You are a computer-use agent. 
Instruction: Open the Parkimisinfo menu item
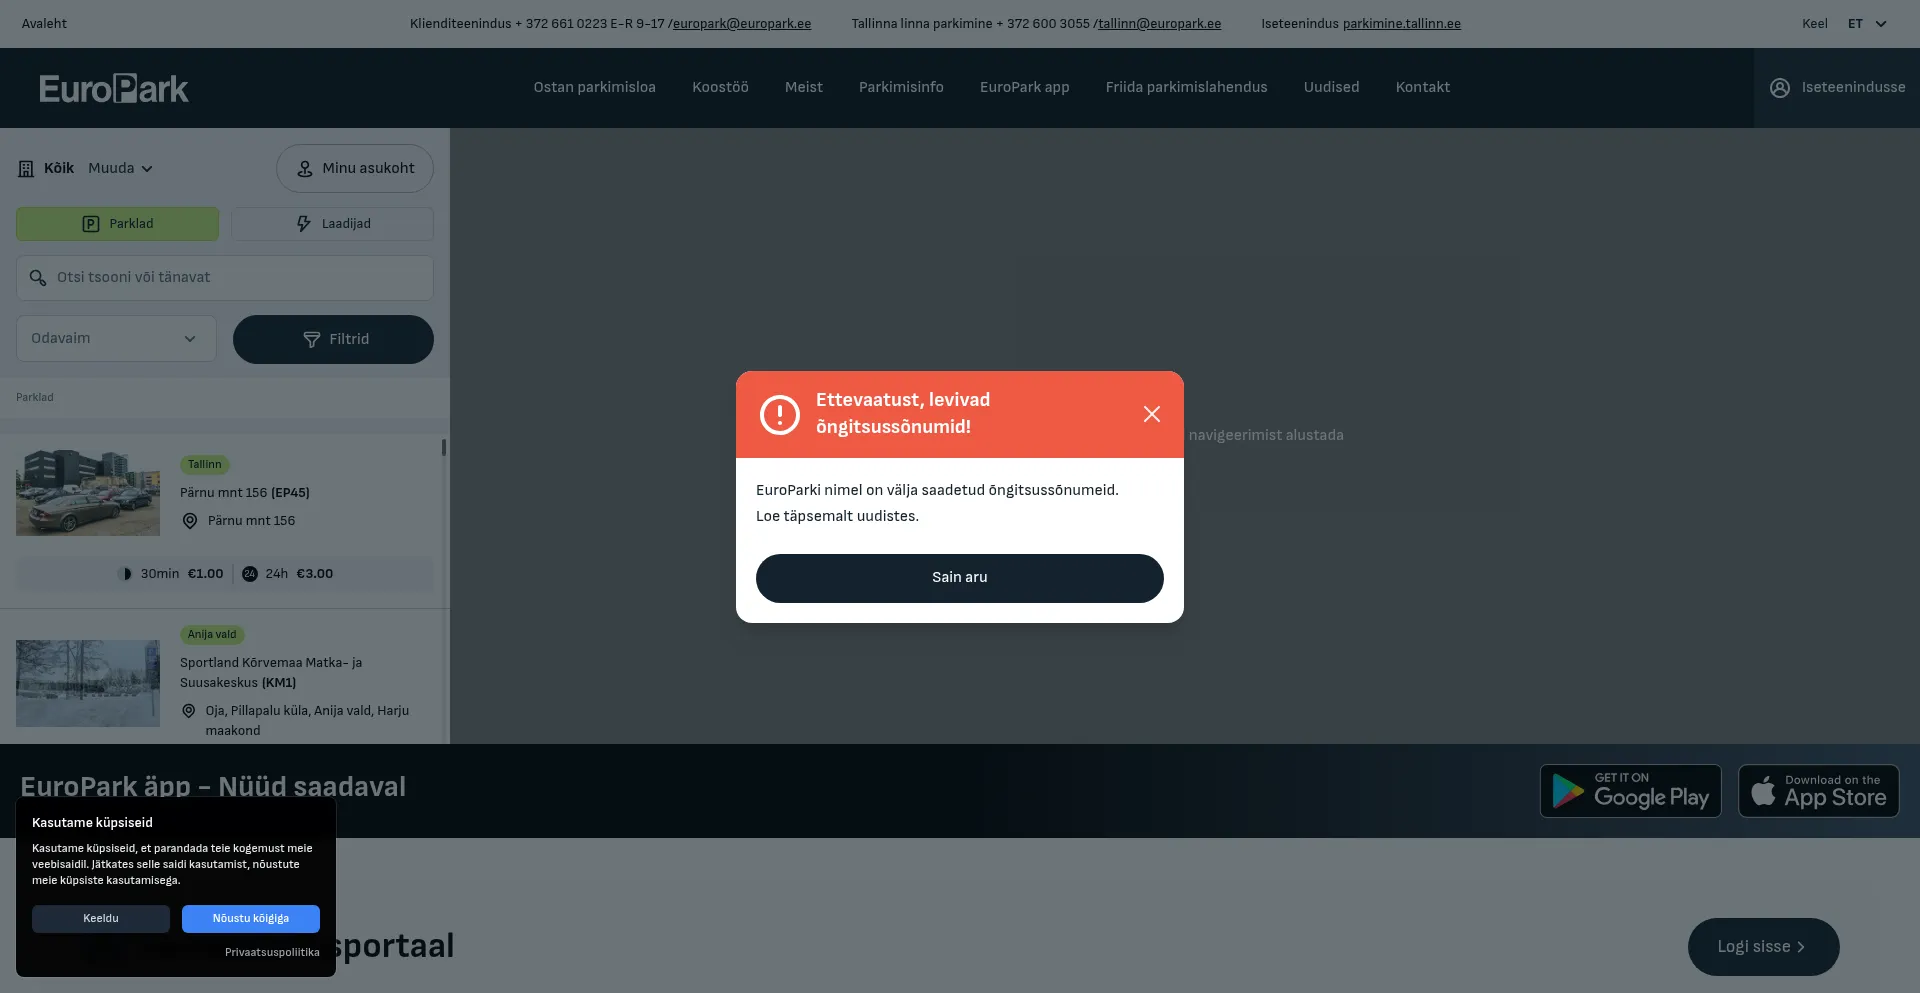tap(901, 88)
